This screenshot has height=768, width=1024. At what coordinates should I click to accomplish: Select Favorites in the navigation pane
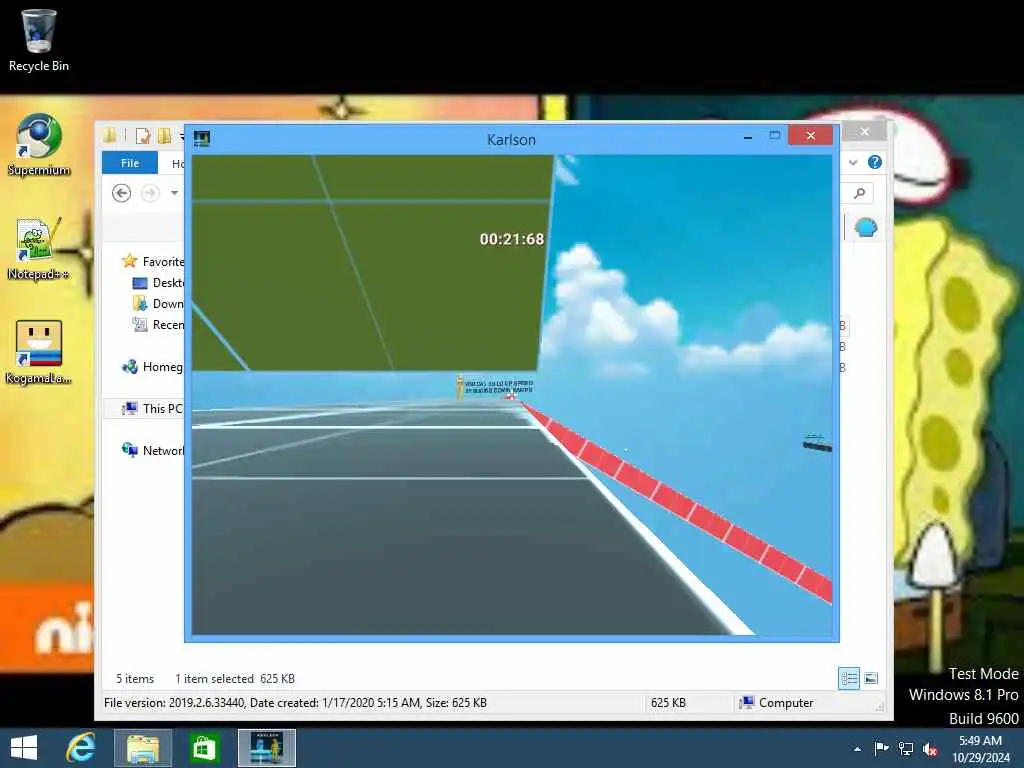[x=153, y=262]
